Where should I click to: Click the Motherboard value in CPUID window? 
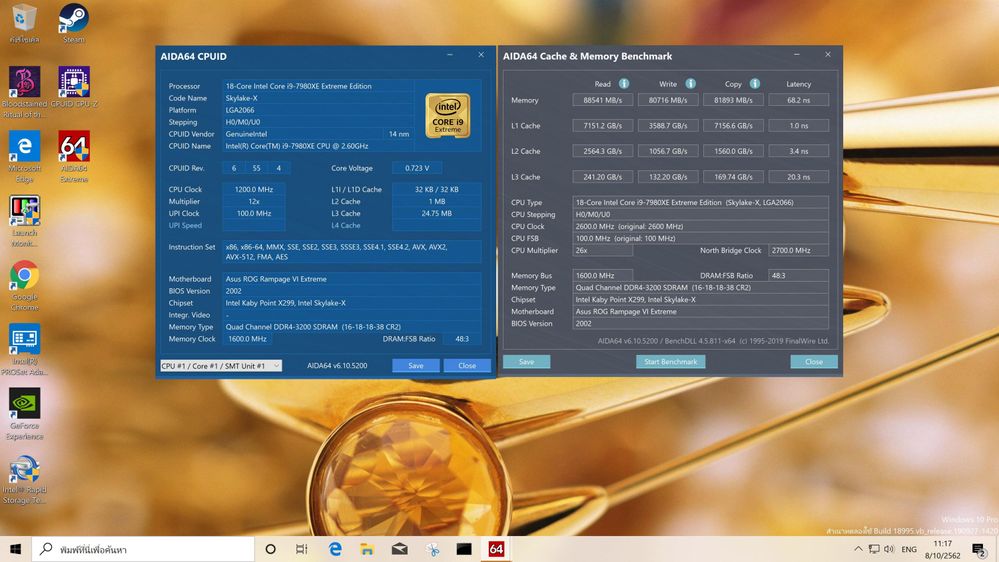tap(352, 279)
